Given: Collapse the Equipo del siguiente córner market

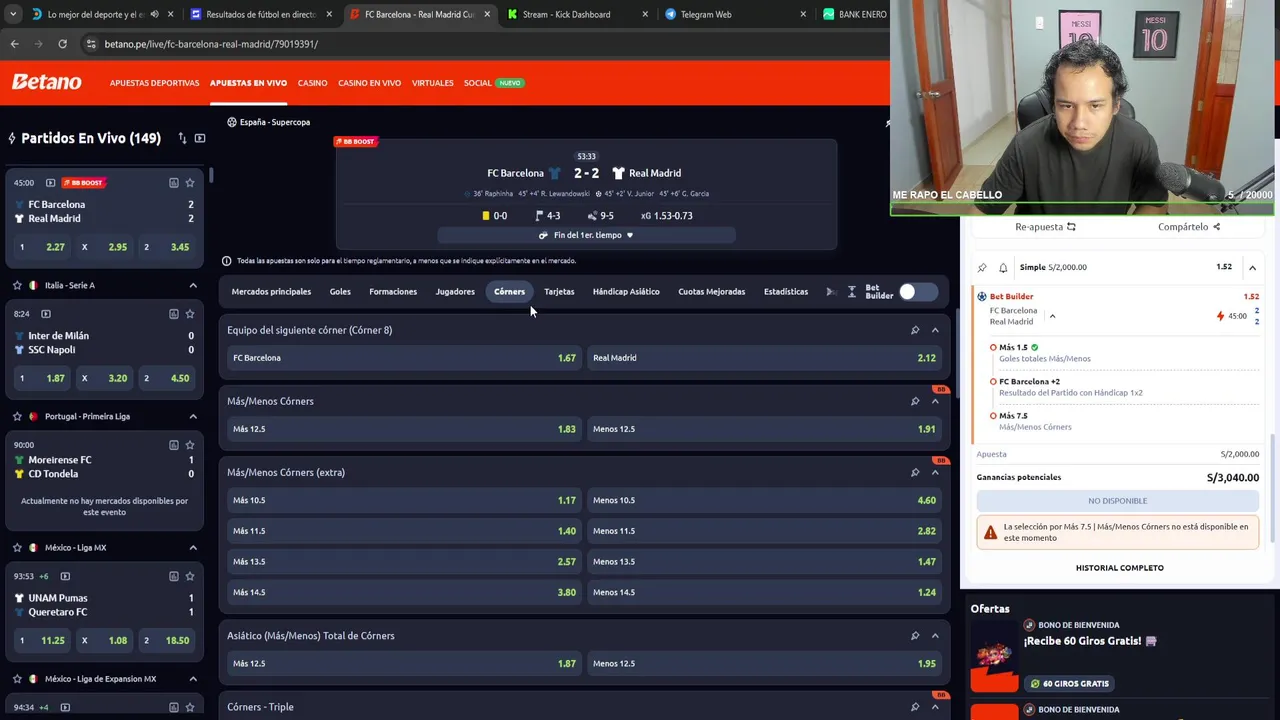Looking at the screenshot, I should (x=935, y=330).
